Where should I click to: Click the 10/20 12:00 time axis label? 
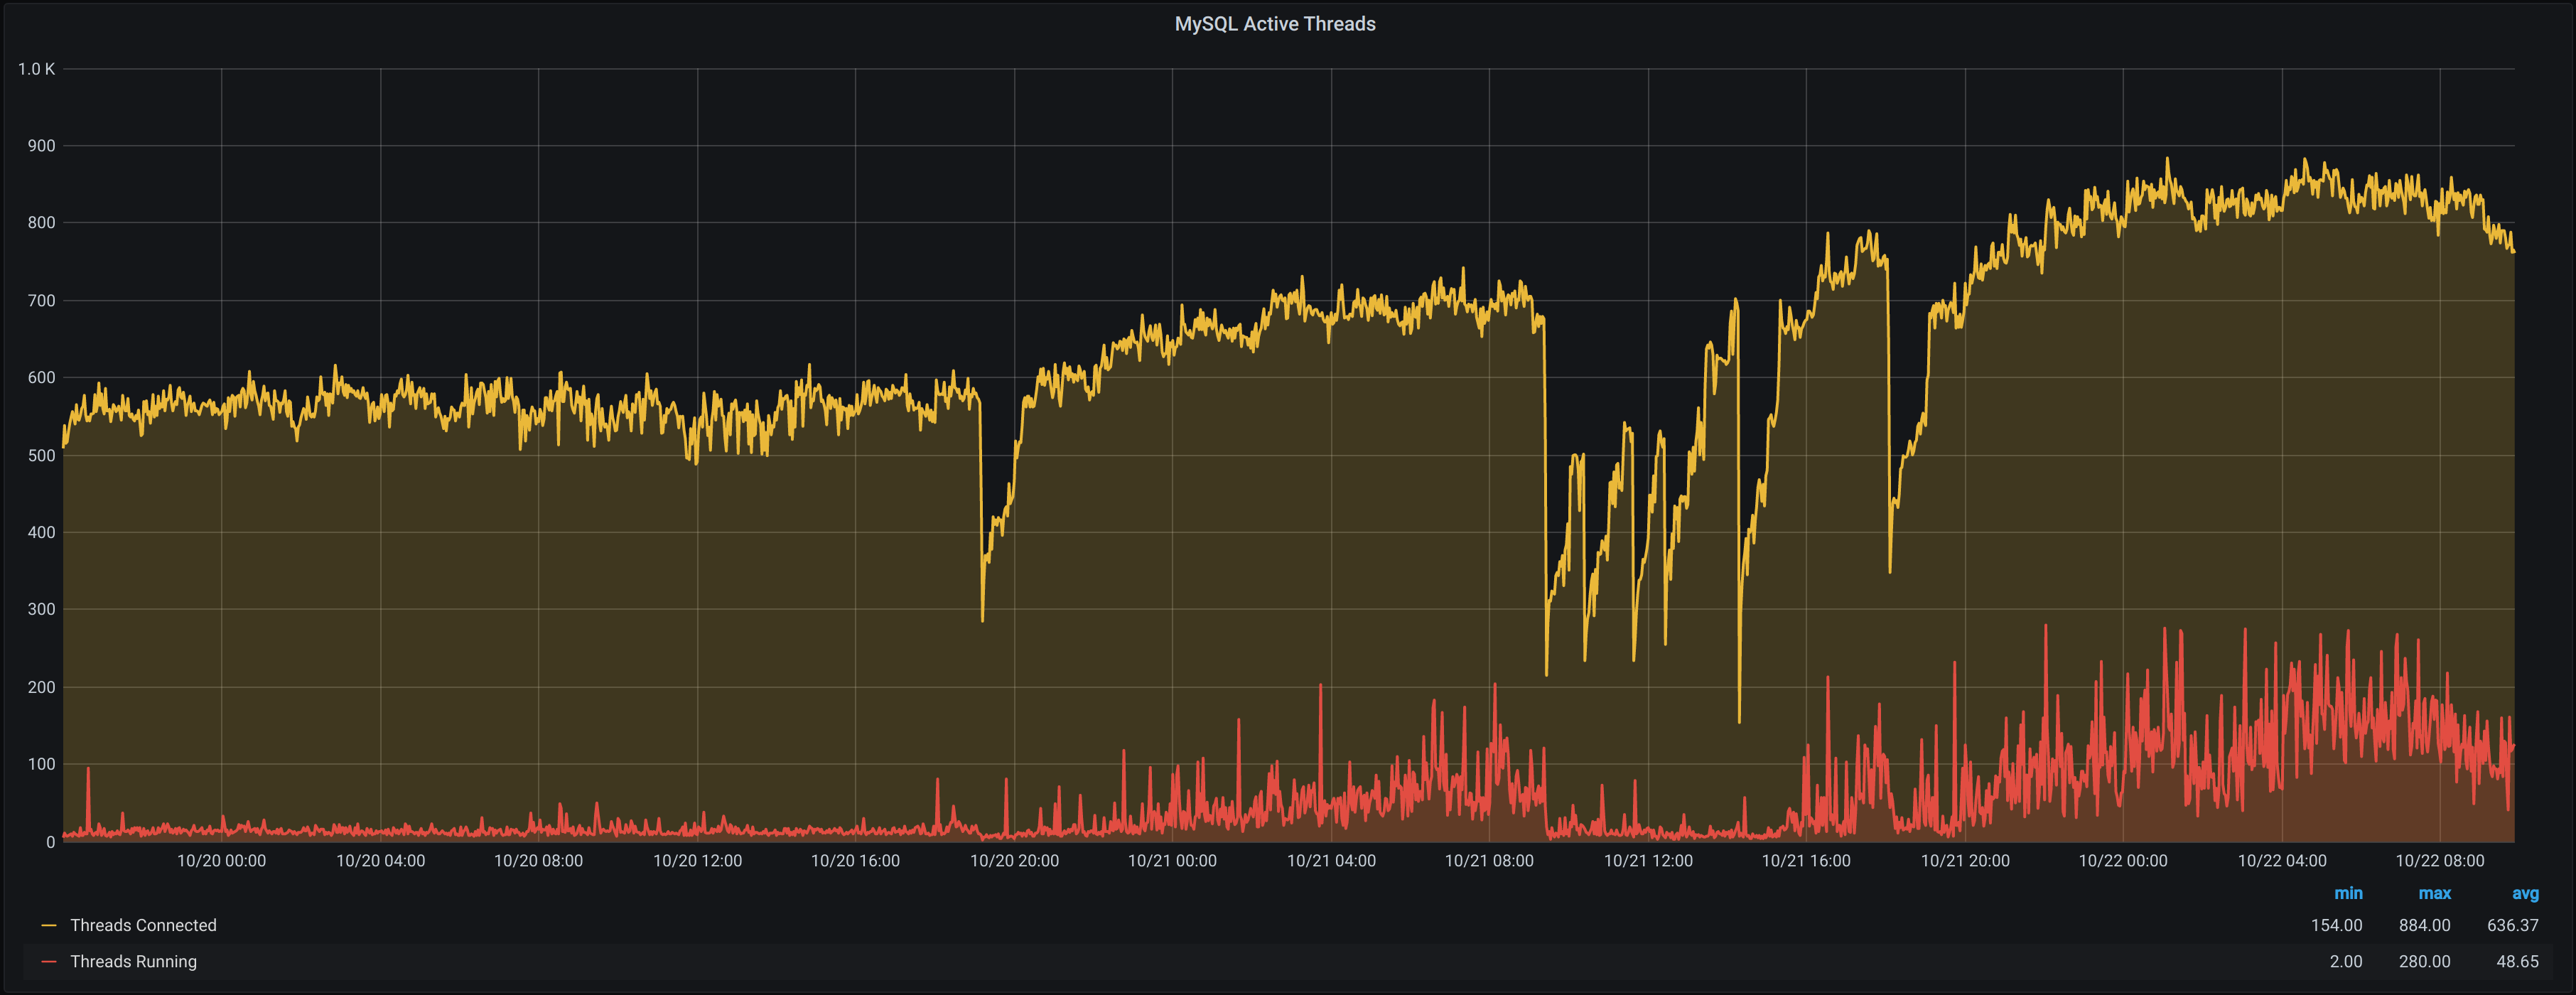click(697, 860)
